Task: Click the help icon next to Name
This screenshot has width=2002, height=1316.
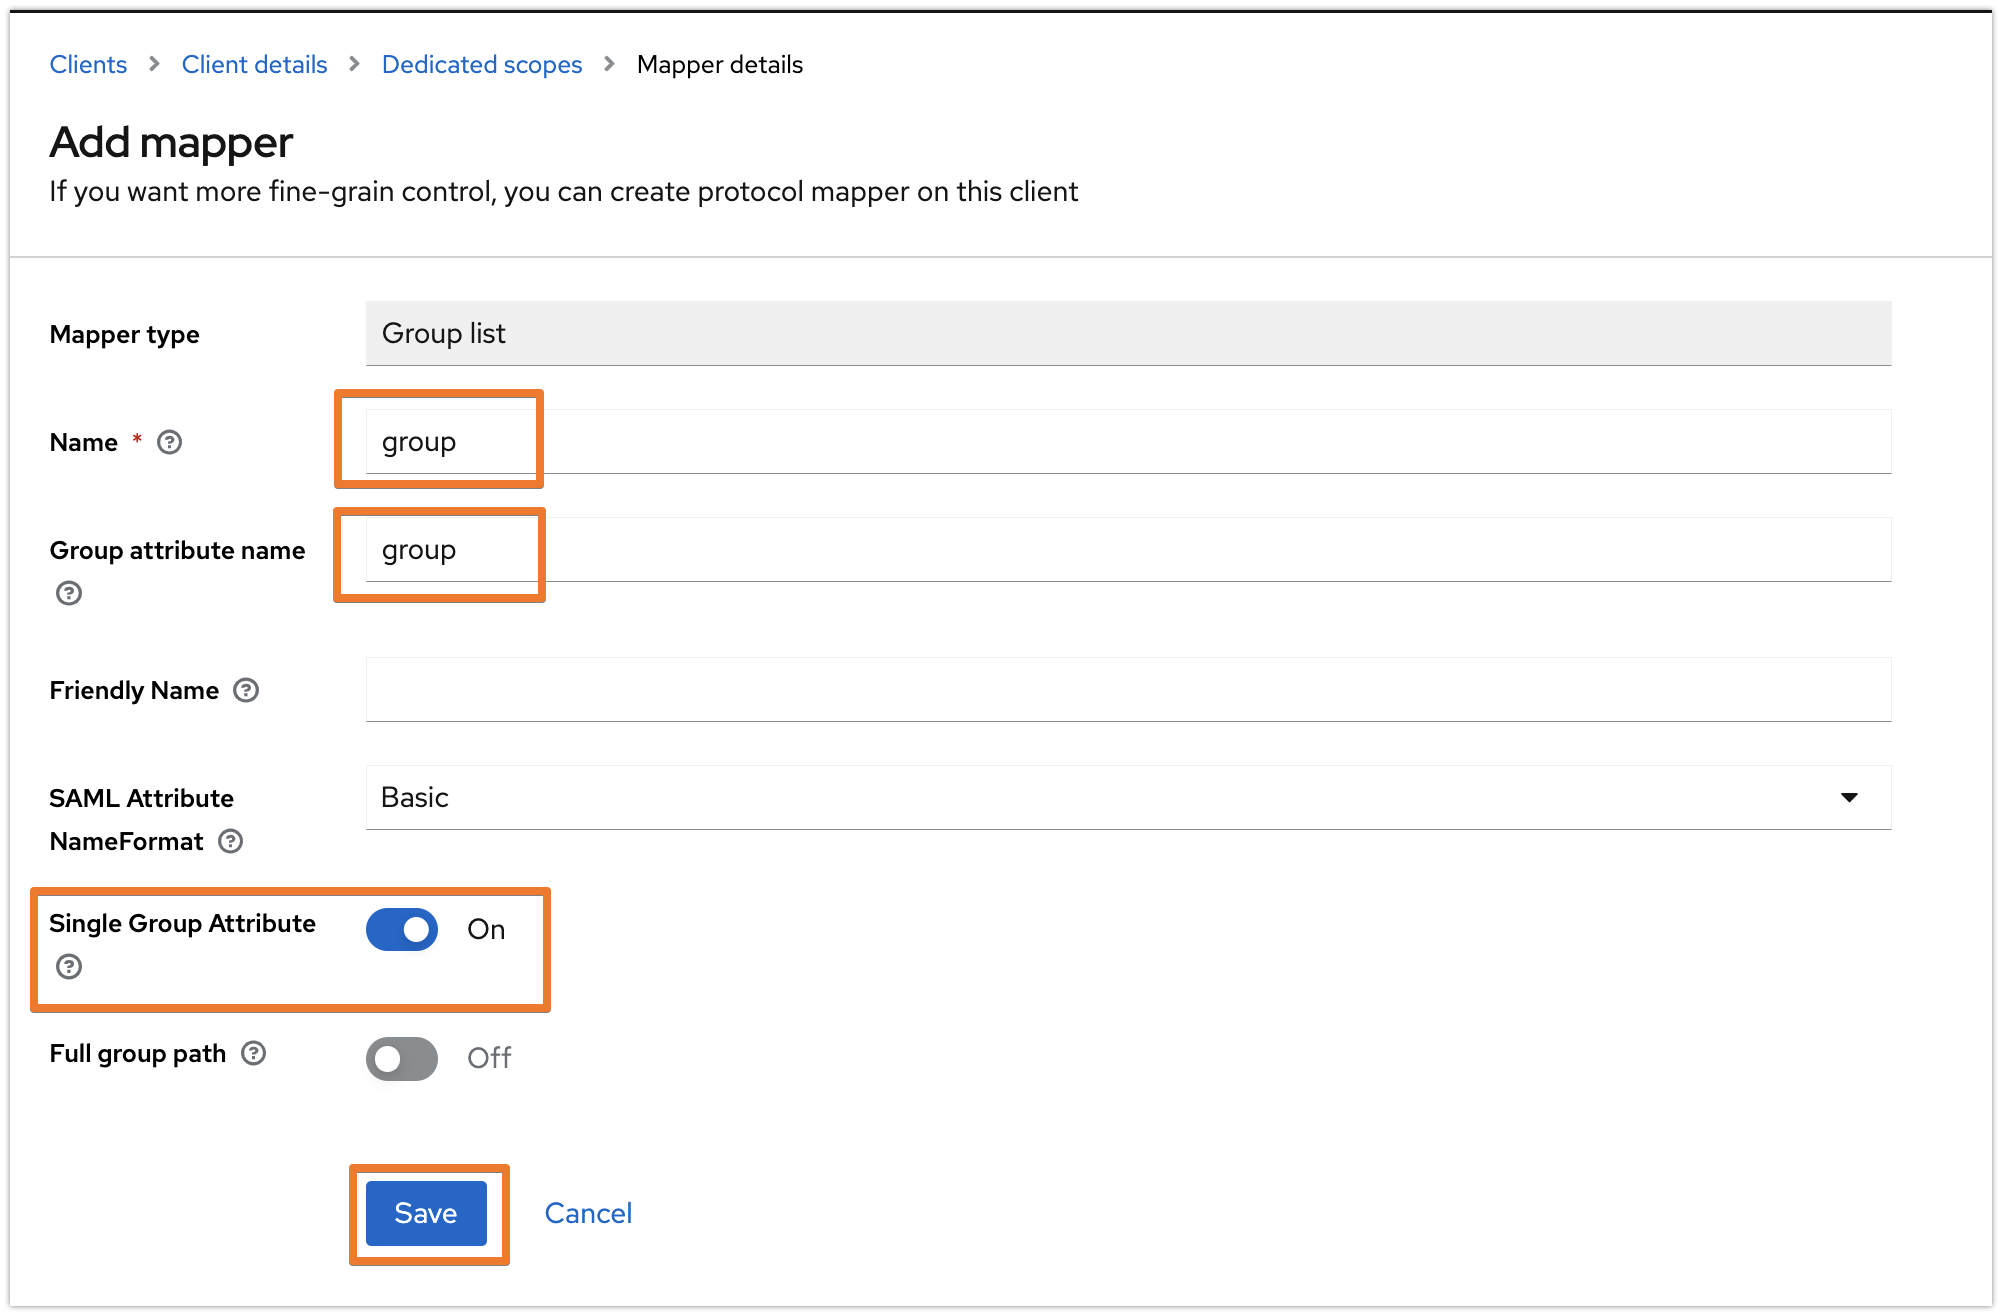Action: 170,442
